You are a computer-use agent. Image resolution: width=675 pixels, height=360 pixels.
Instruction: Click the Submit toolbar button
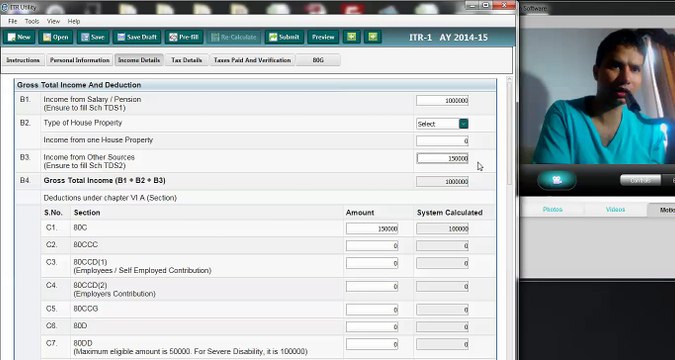coord(284,37)
